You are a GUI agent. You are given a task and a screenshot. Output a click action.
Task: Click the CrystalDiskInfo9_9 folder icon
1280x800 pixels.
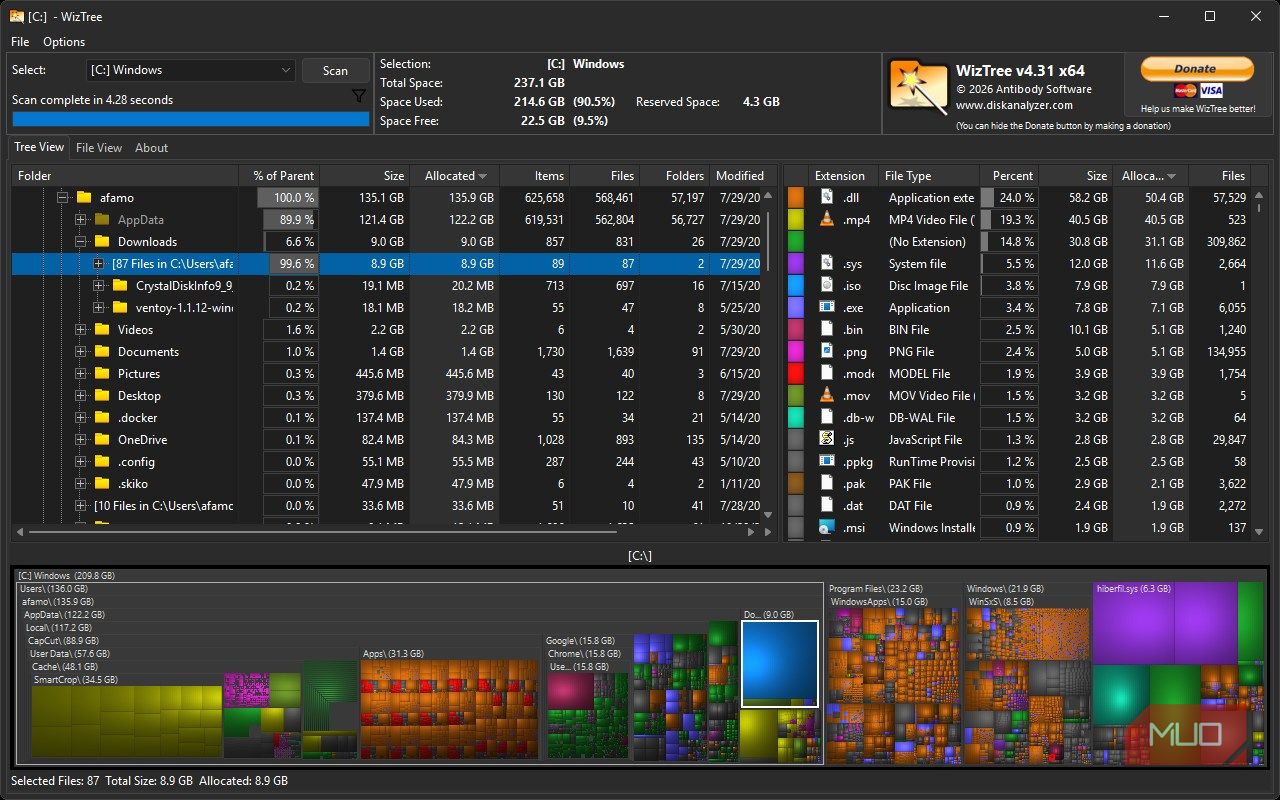click(120, 286)
